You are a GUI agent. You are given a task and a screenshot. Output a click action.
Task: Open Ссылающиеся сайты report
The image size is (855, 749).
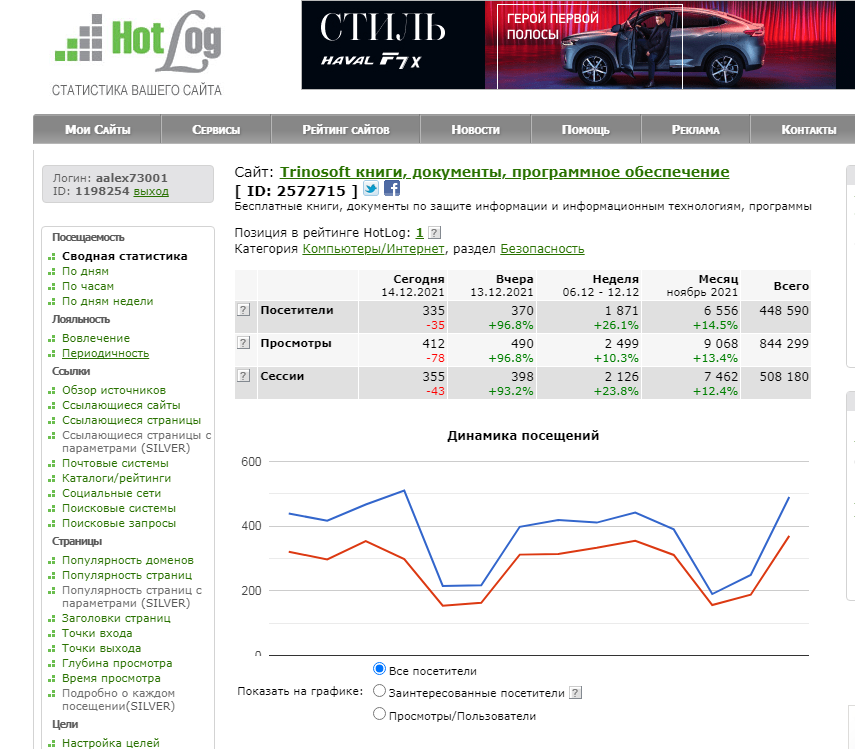click(x=121, y=405)
